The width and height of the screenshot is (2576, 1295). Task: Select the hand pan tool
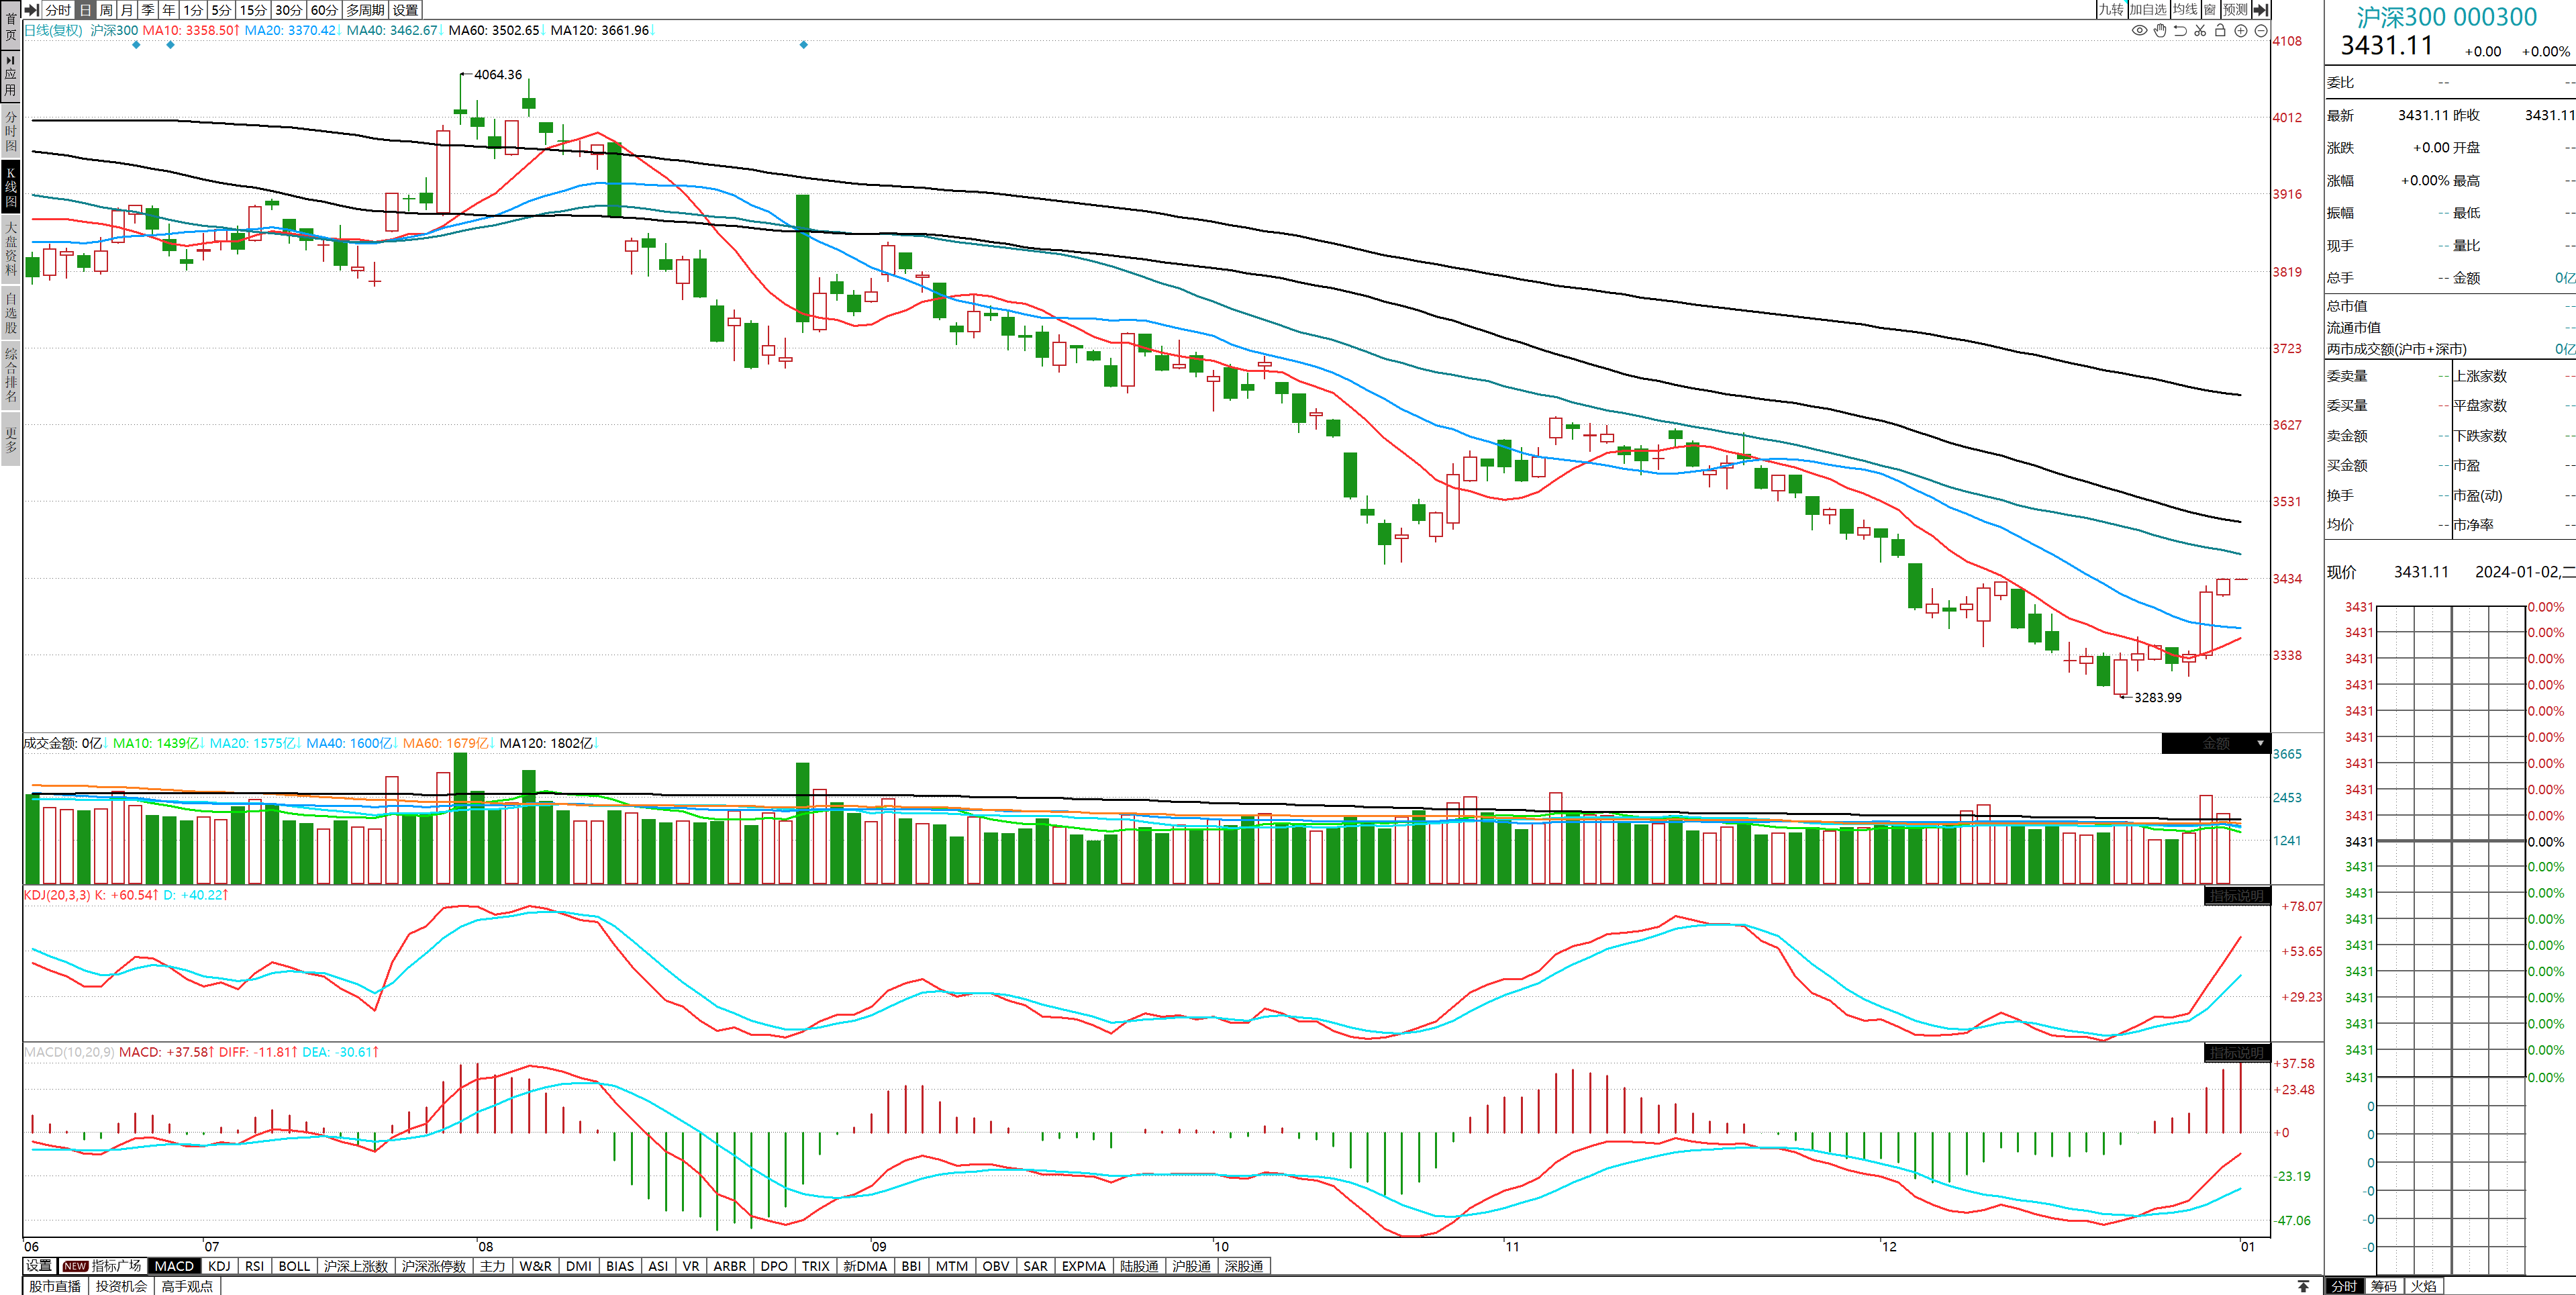2160,30
